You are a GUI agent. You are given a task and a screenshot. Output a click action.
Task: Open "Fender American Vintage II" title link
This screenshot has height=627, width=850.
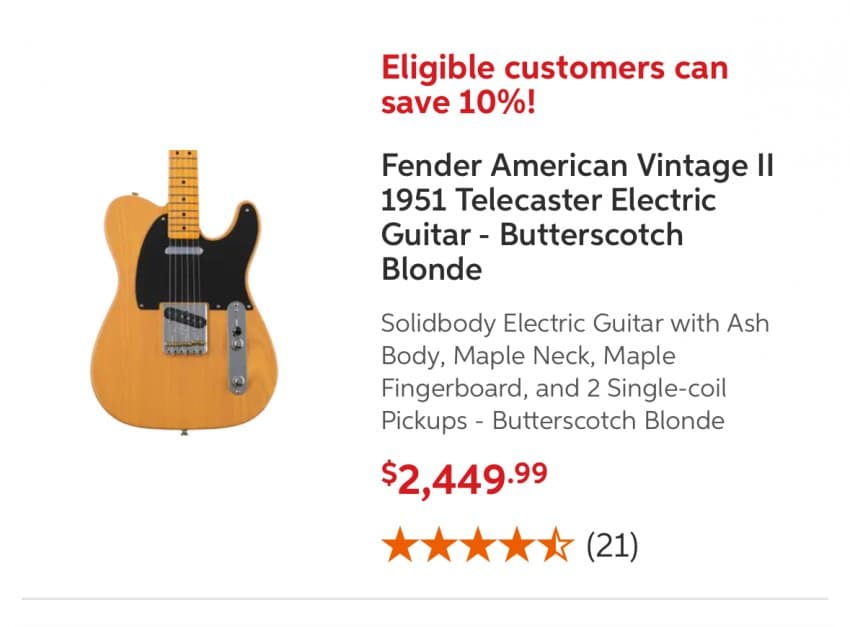pyautogui.click(x=577, y=165)
